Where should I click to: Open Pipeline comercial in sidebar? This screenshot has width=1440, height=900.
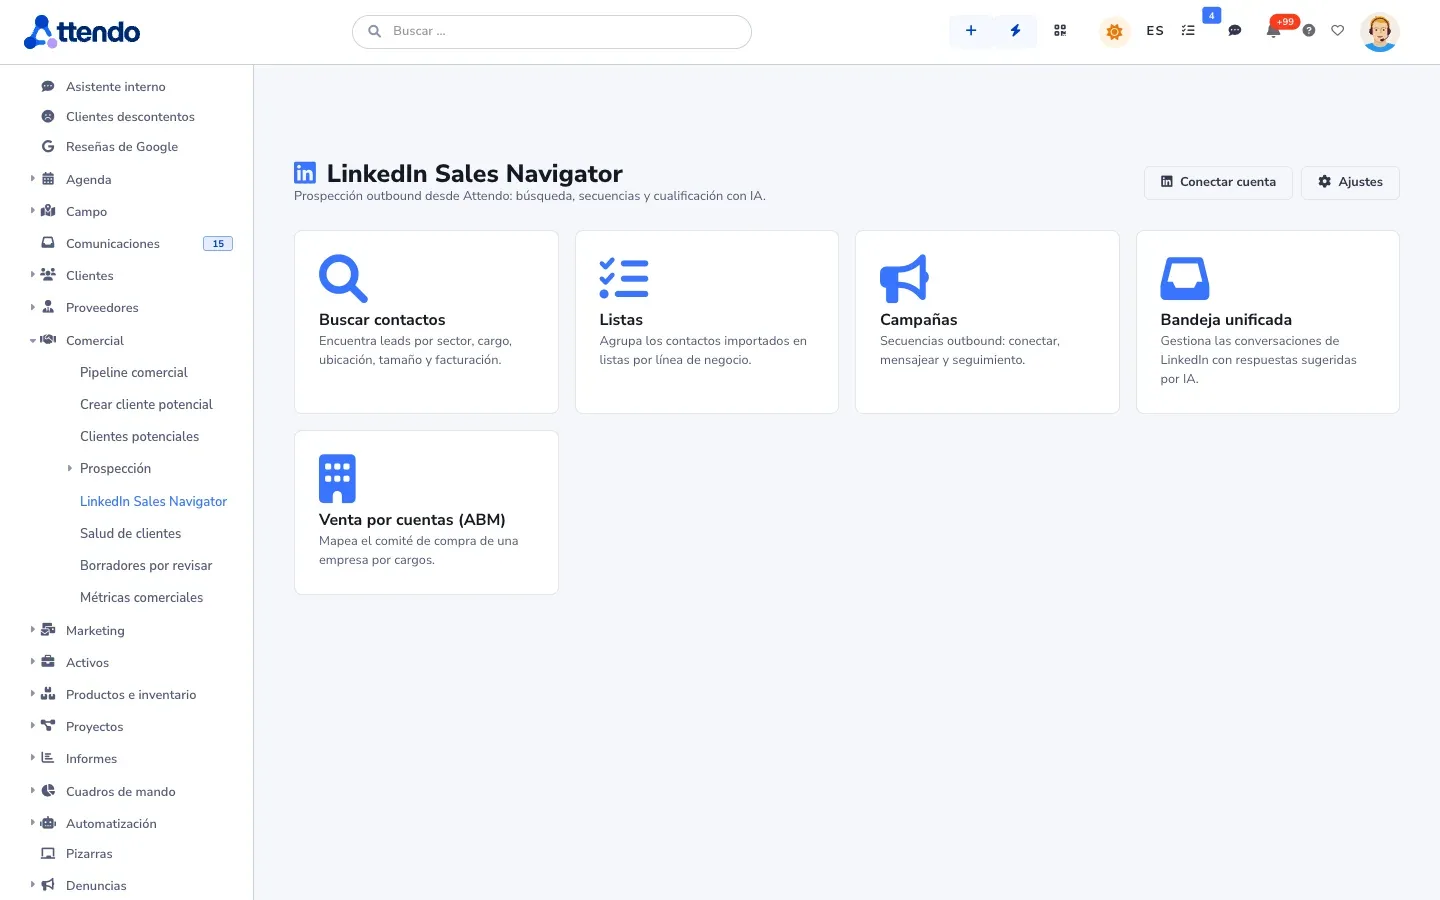point(134,372)
